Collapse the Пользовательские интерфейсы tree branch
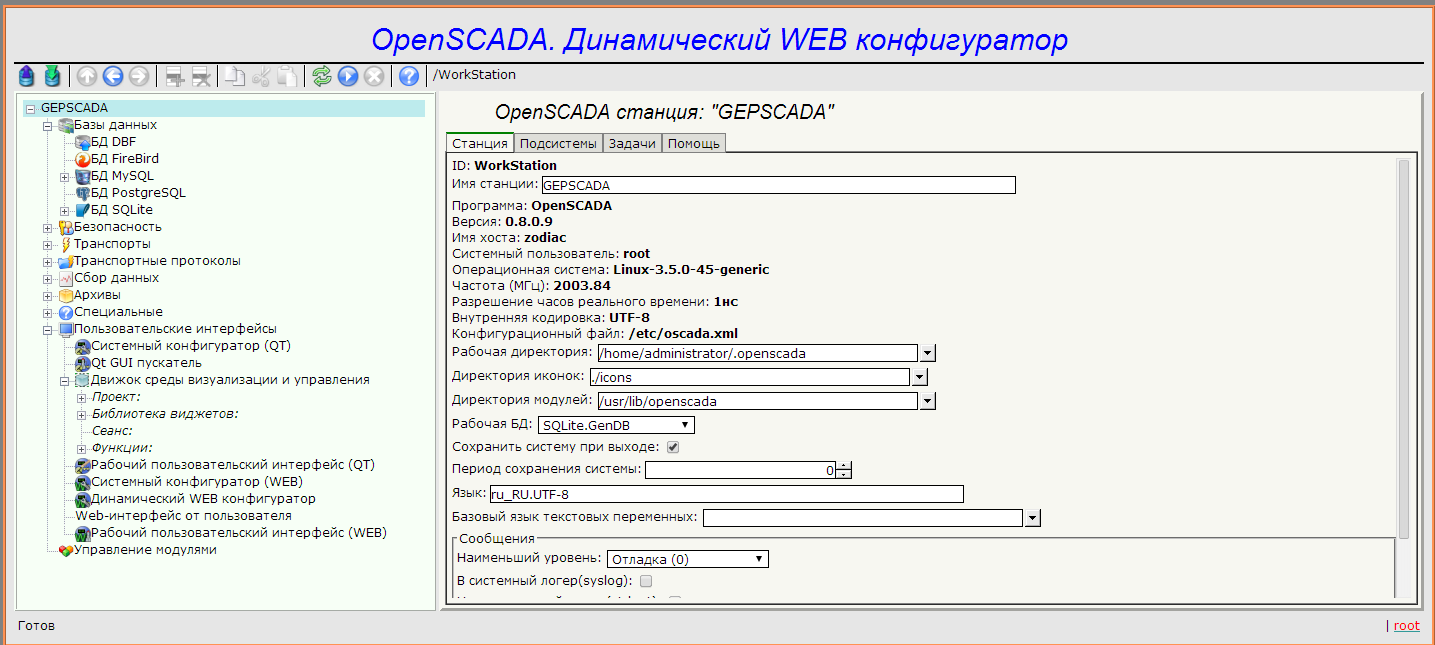Screen dimensions: 1435x645 [x=48, y=329]
